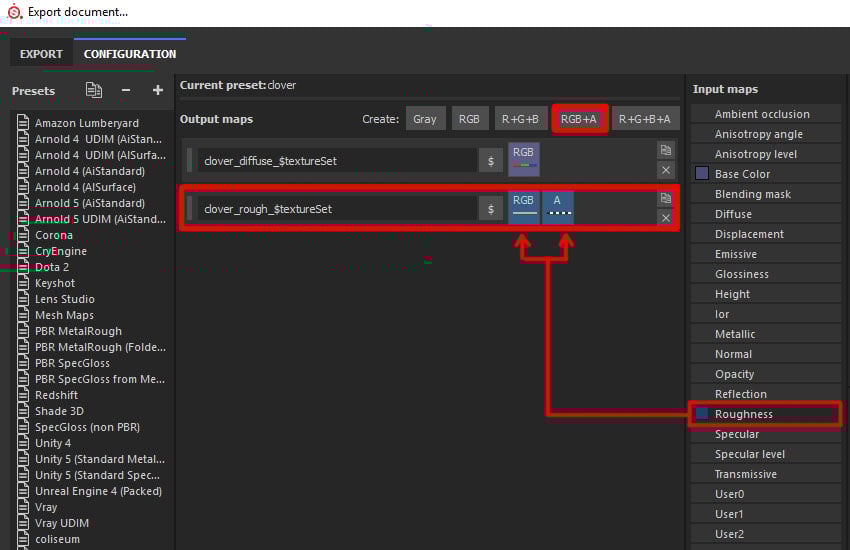Grab drag handle of clover_diffuse row
The image size is (850, 550).
[189, 161]
